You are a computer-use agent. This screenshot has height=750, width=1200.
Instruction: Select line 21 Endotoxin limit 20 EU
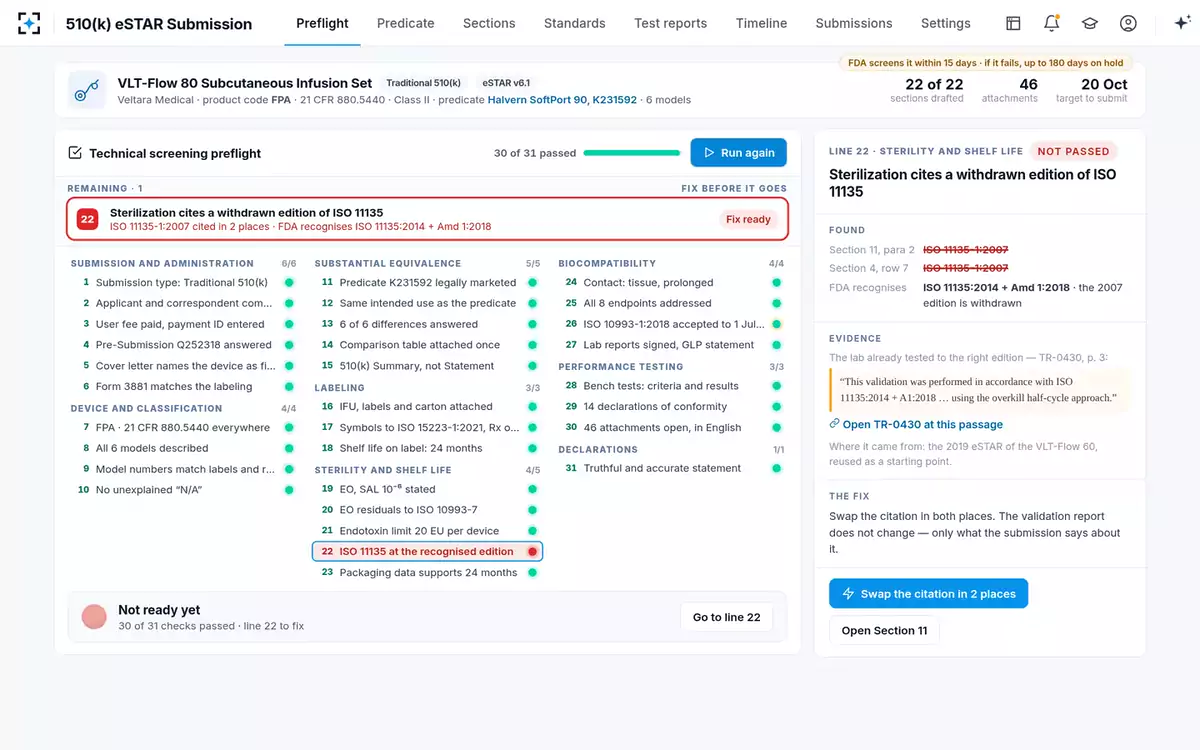427,531
